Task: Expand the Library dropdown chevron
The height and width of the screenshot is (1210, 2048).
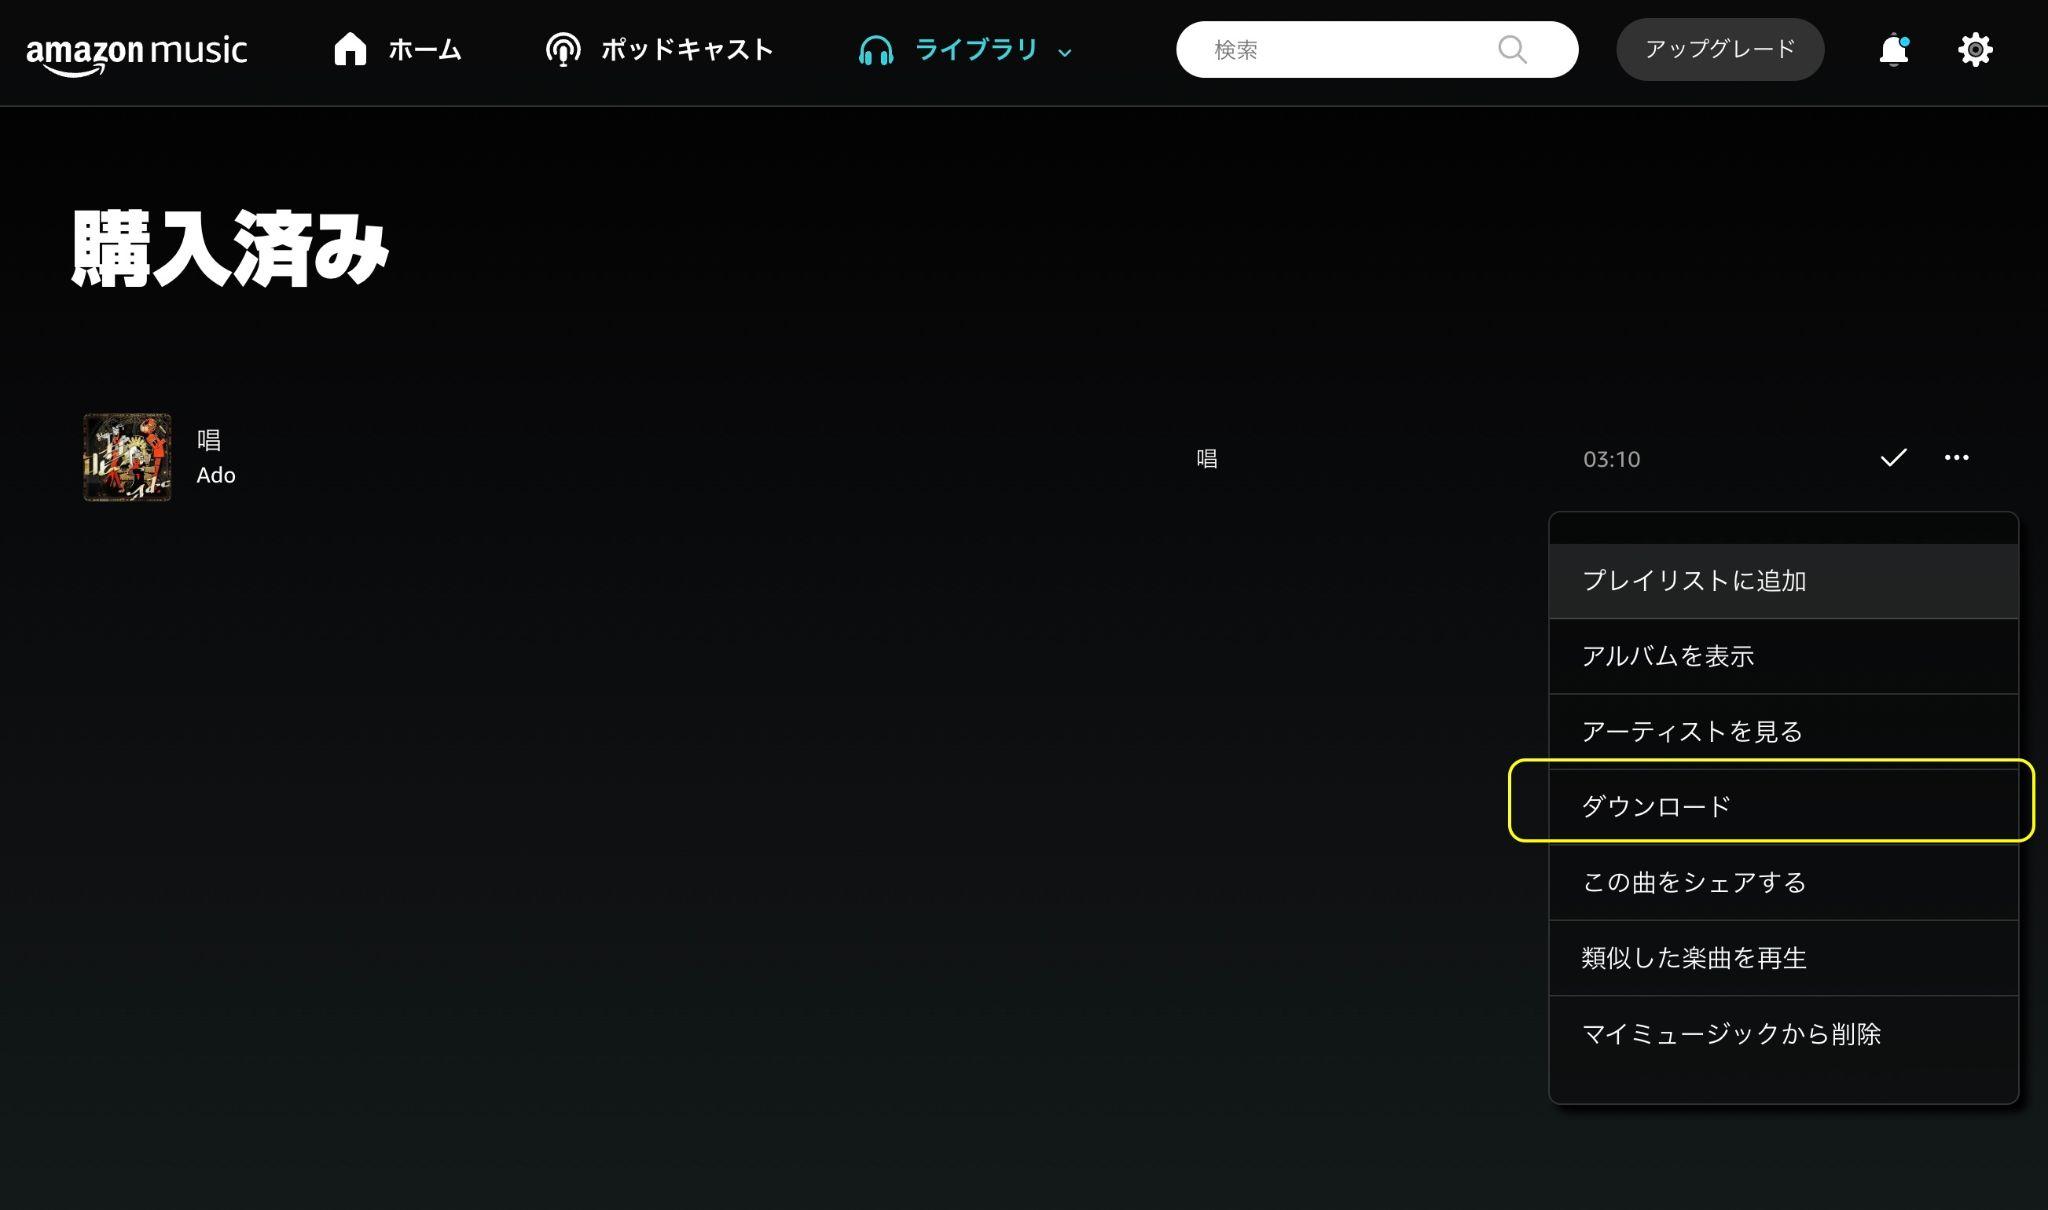Action: point(1064,51)
